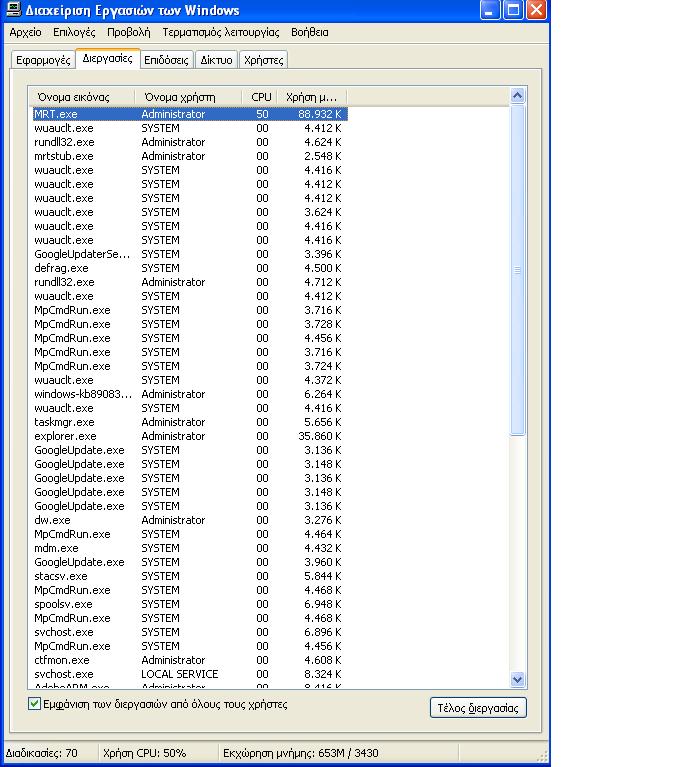This screenshot has width=674, height=767.
Task: Open the Προβολή menu
Action: 129,32
